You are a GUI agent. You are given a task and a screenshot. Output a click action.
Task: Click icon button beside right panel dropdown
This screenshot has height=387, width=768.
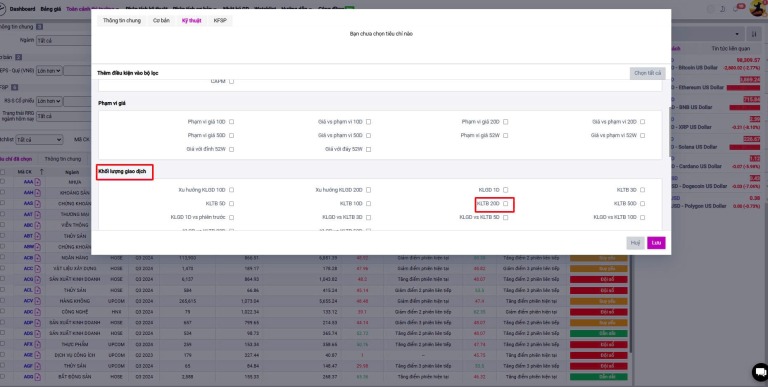(x=754, y=34)
